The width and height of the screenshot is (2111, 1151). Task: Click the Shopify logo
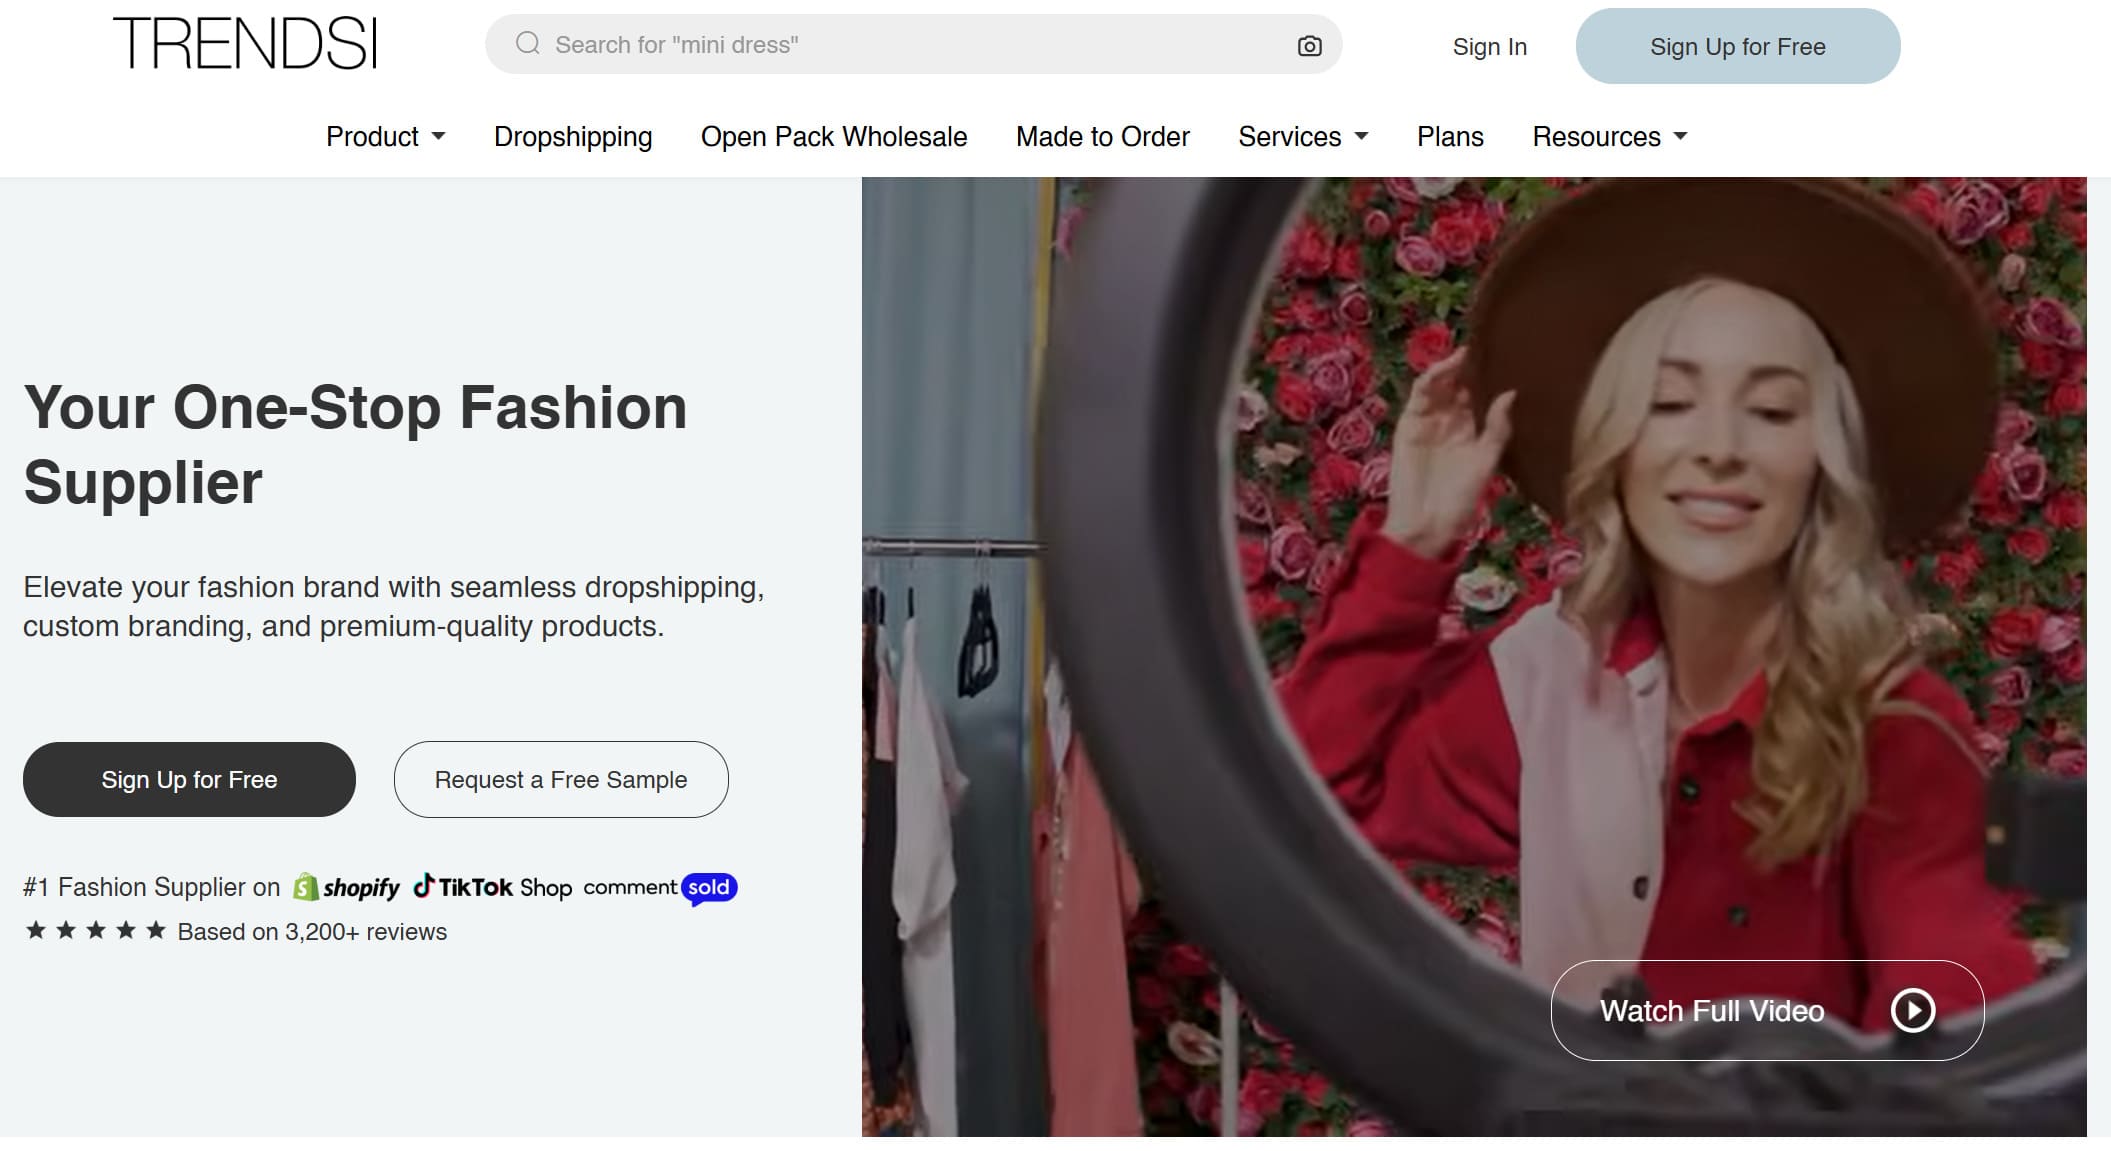pyautogui.click(x=346, y=887)
